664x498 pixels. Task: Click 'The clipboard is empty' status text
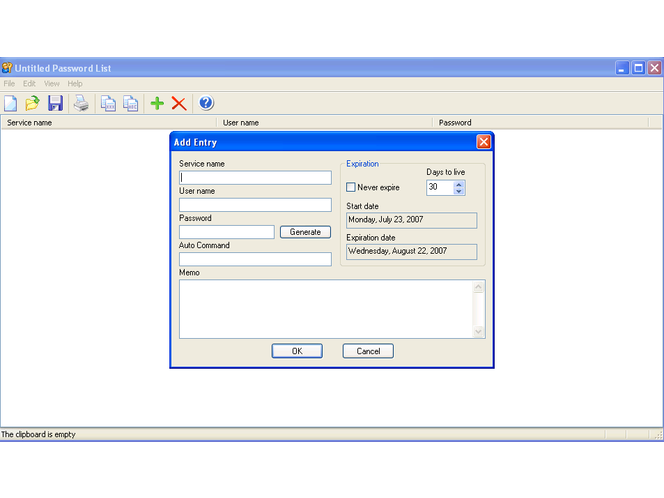[x=38, y=434]
